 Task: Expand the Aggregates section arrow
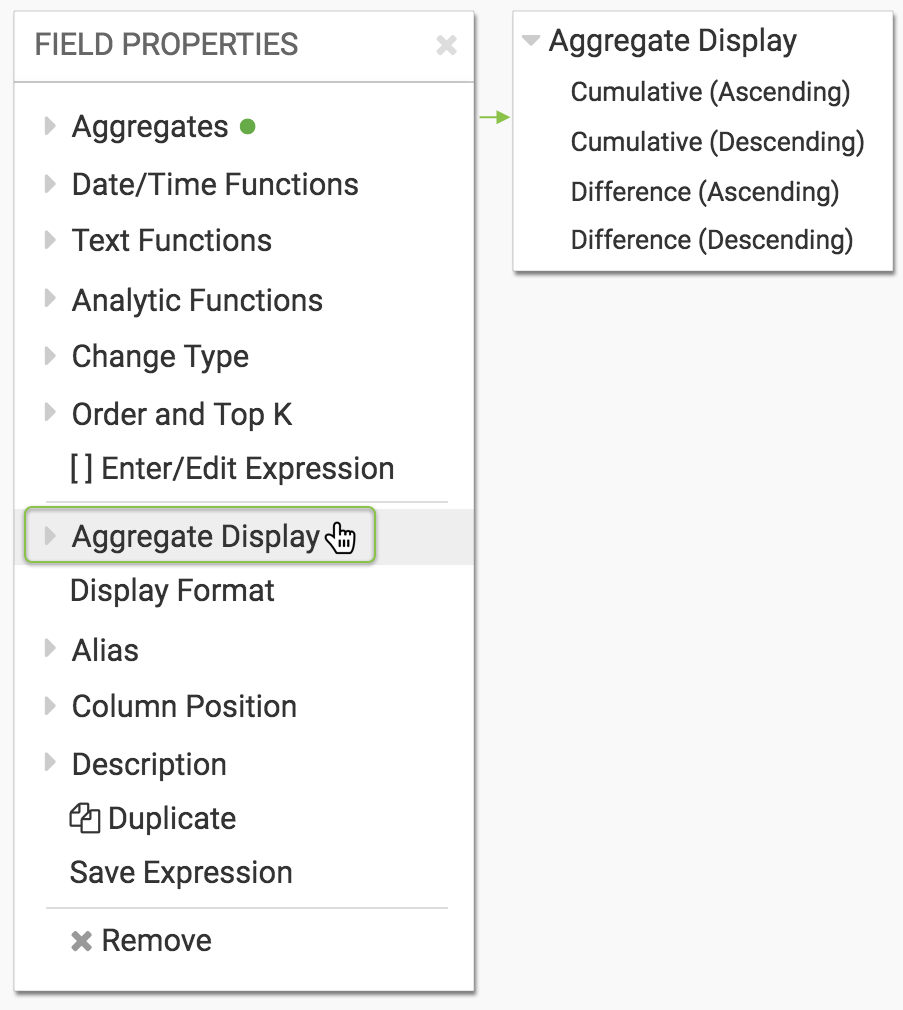(x=49, y=127)
